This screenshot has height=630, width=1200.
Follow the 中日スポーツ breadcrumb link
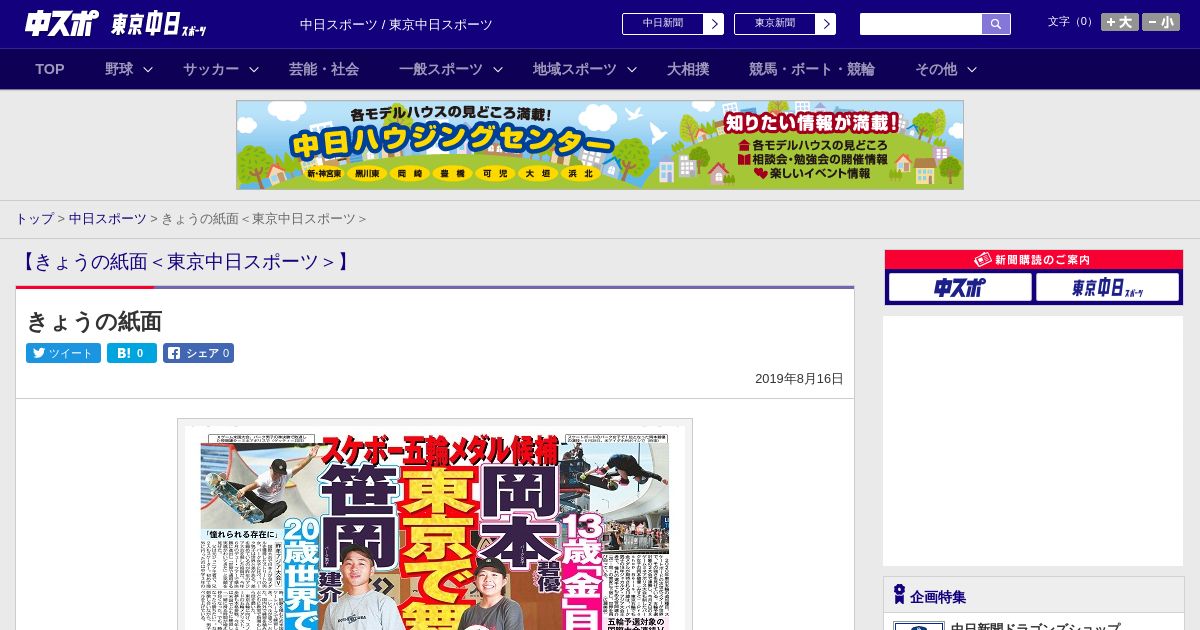coord(107,218)
